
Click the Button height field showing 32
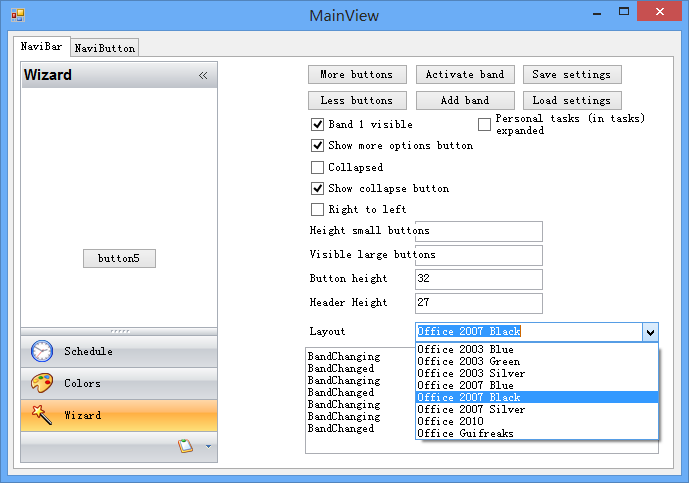tap(479, 279)
